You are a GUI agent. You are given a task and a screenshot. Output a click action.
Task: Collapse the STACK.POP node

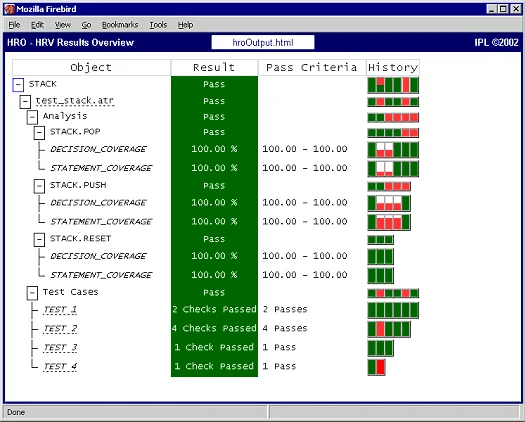tap(39, 133)
